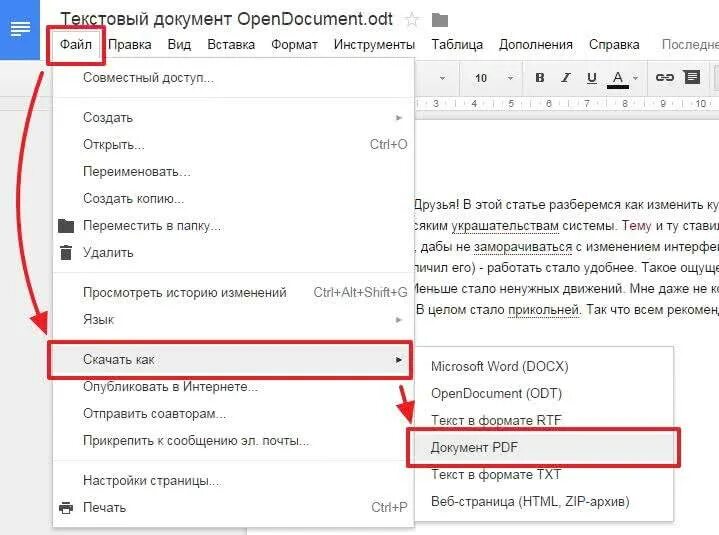Click the insert comment toolbar icon
This screenshot has height=535, width=719.
click(x=692, y=77)
